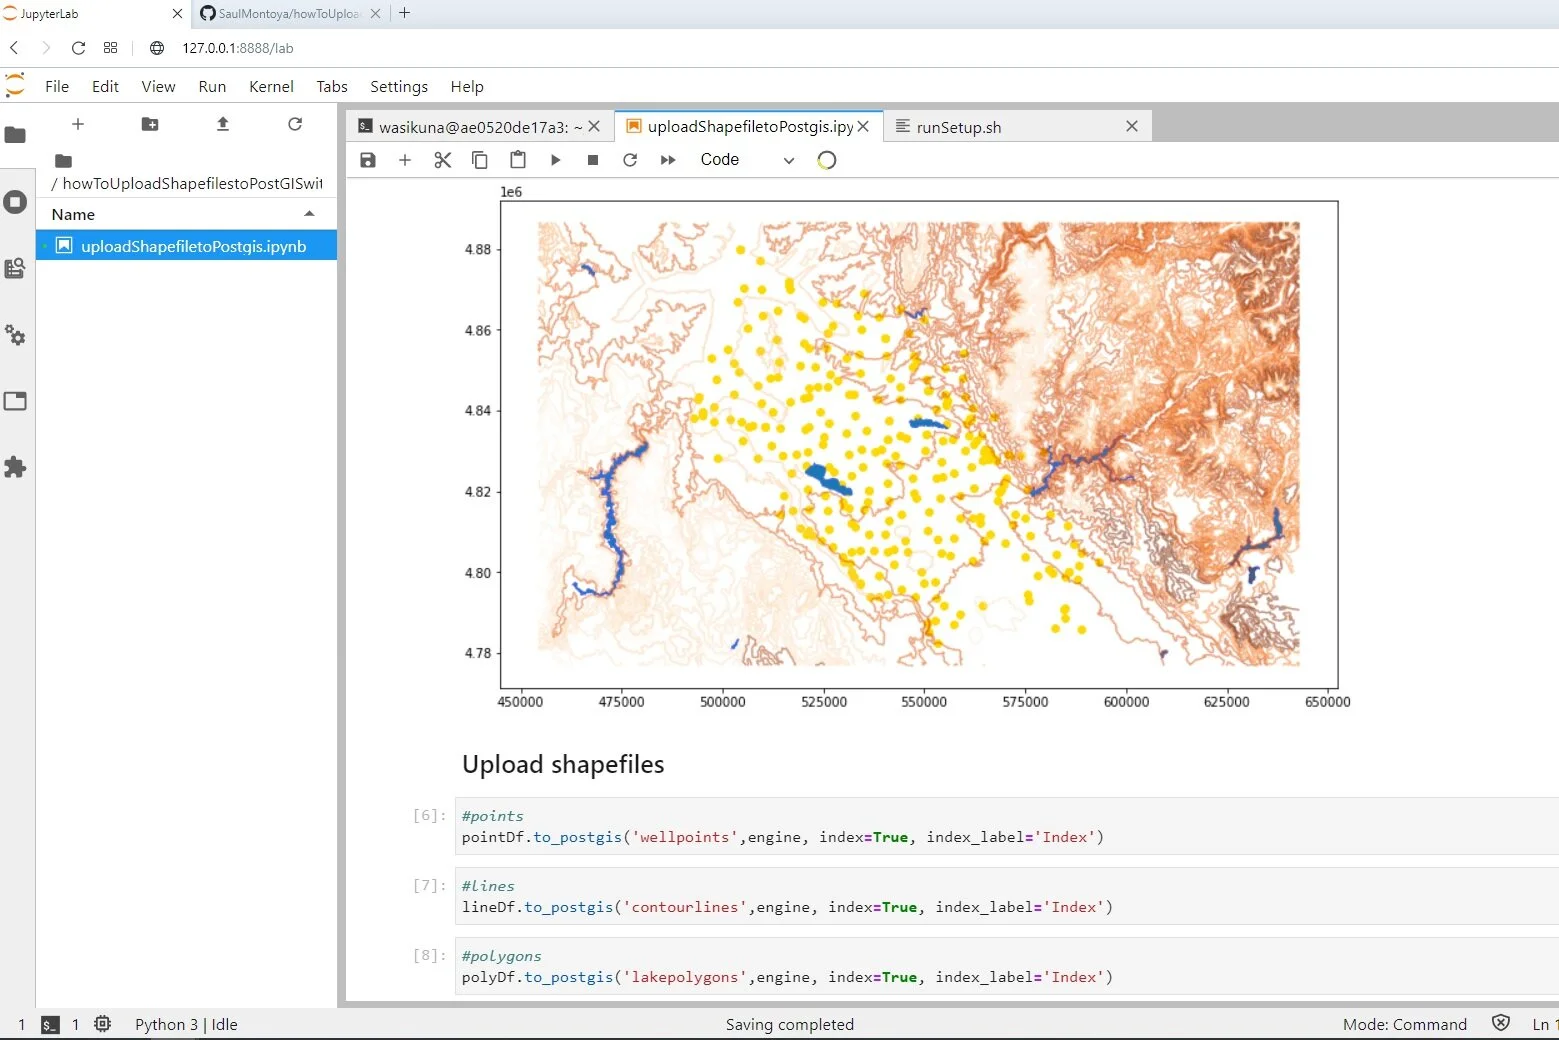Image resolution: width=1559 pixels, height=1040 pixels.
Task: Open the Code cell type dropdown
Action: (x=746, y=159)
